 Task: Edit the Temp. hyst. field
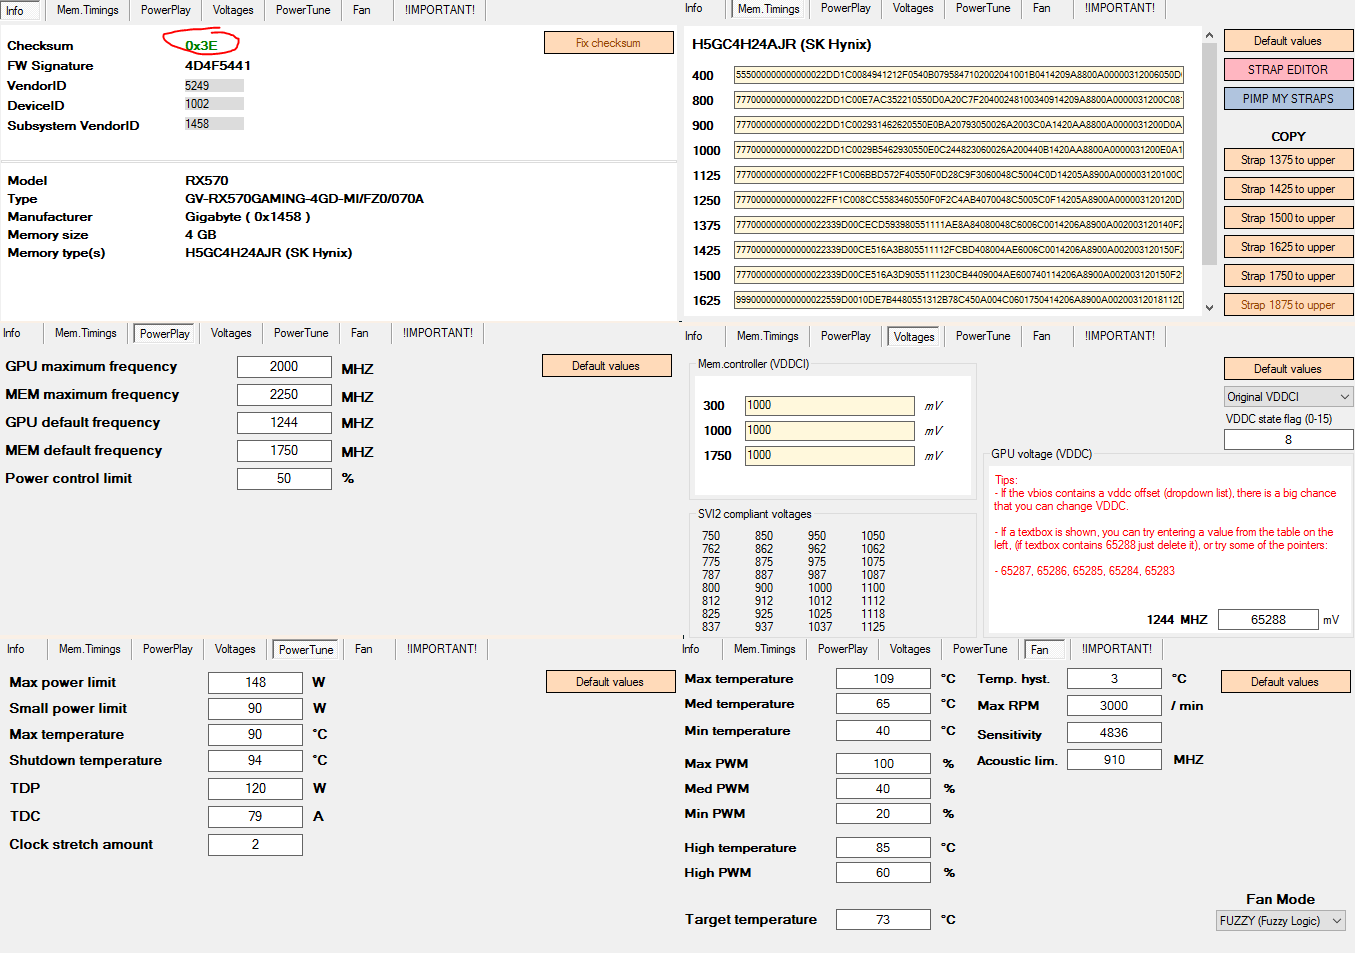1114,679
